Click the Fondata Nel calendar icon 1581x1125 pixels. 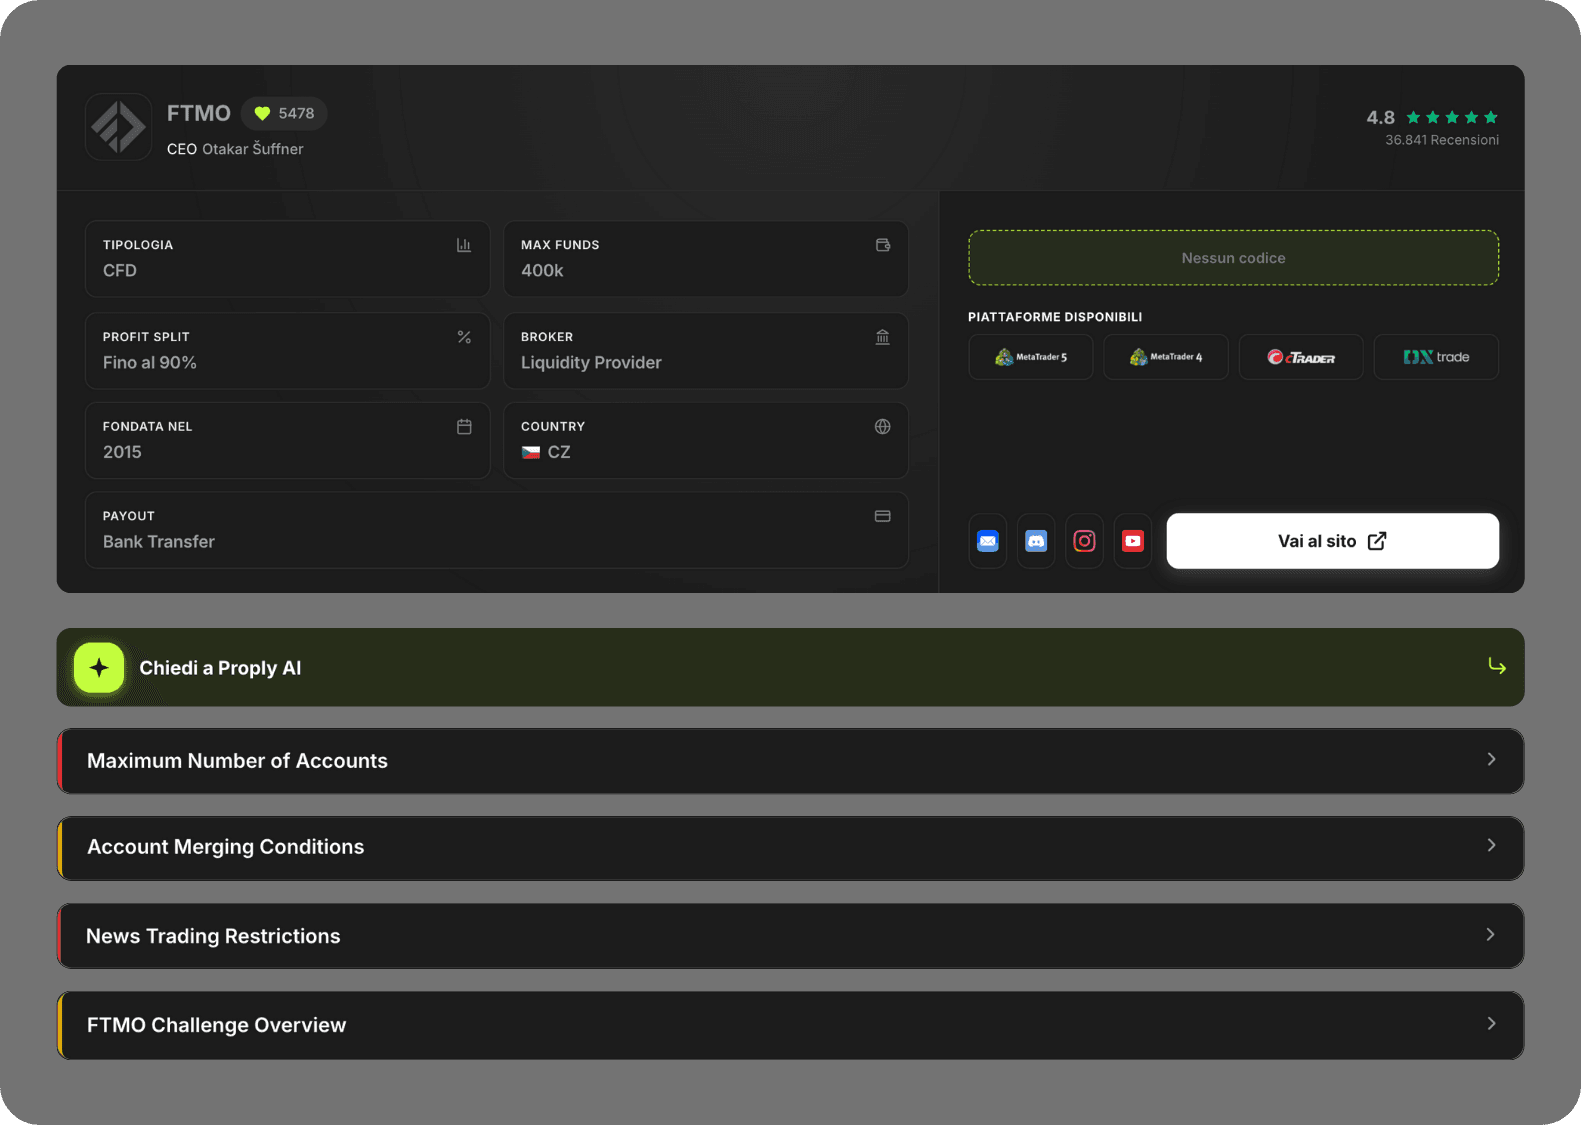tap(464, 427)
